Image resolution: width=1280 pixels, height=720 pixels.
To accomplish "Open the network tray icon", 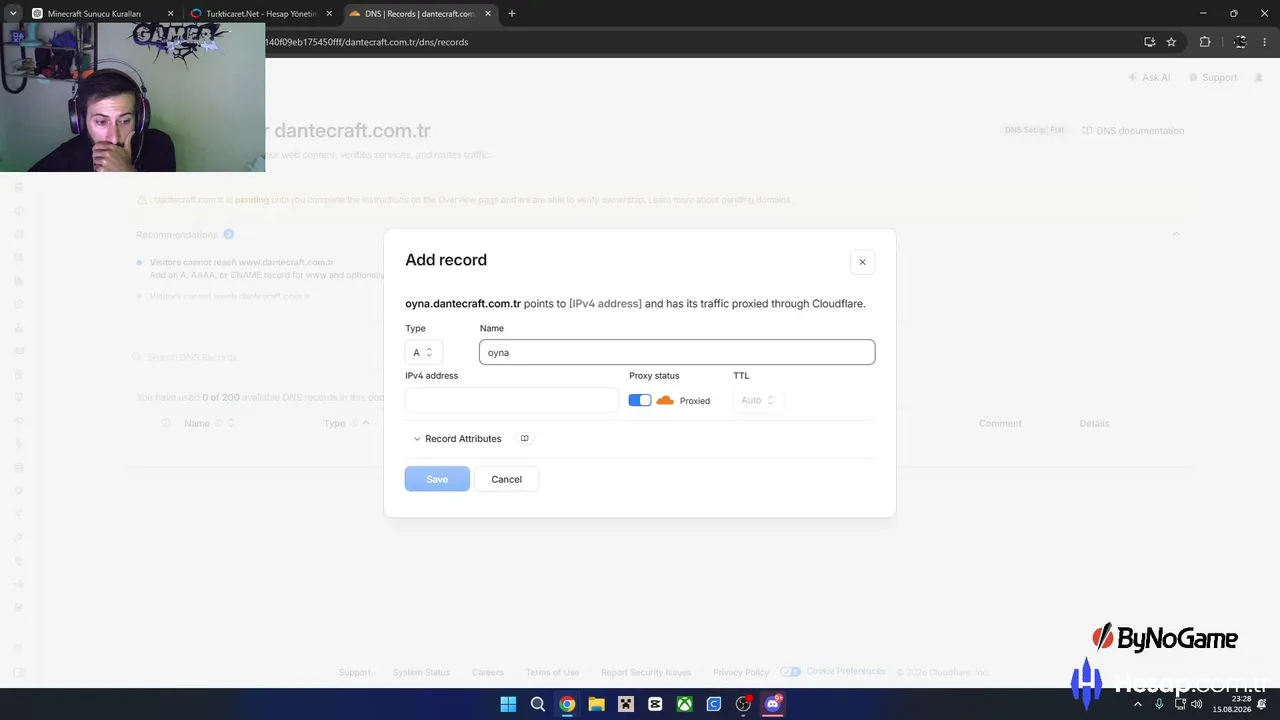I will (x=1180, y=704).
